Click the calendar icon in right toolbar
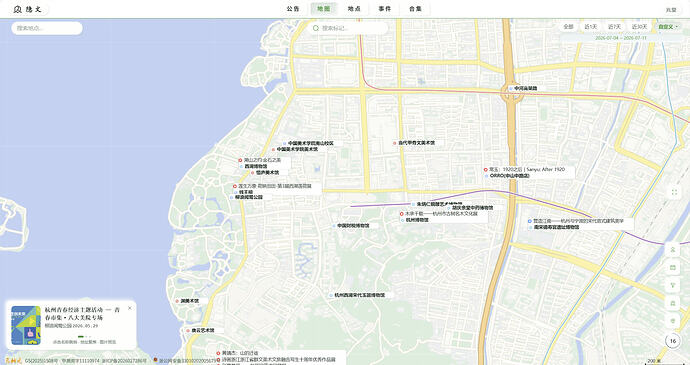690x365 pixels. tap(672, 268)
